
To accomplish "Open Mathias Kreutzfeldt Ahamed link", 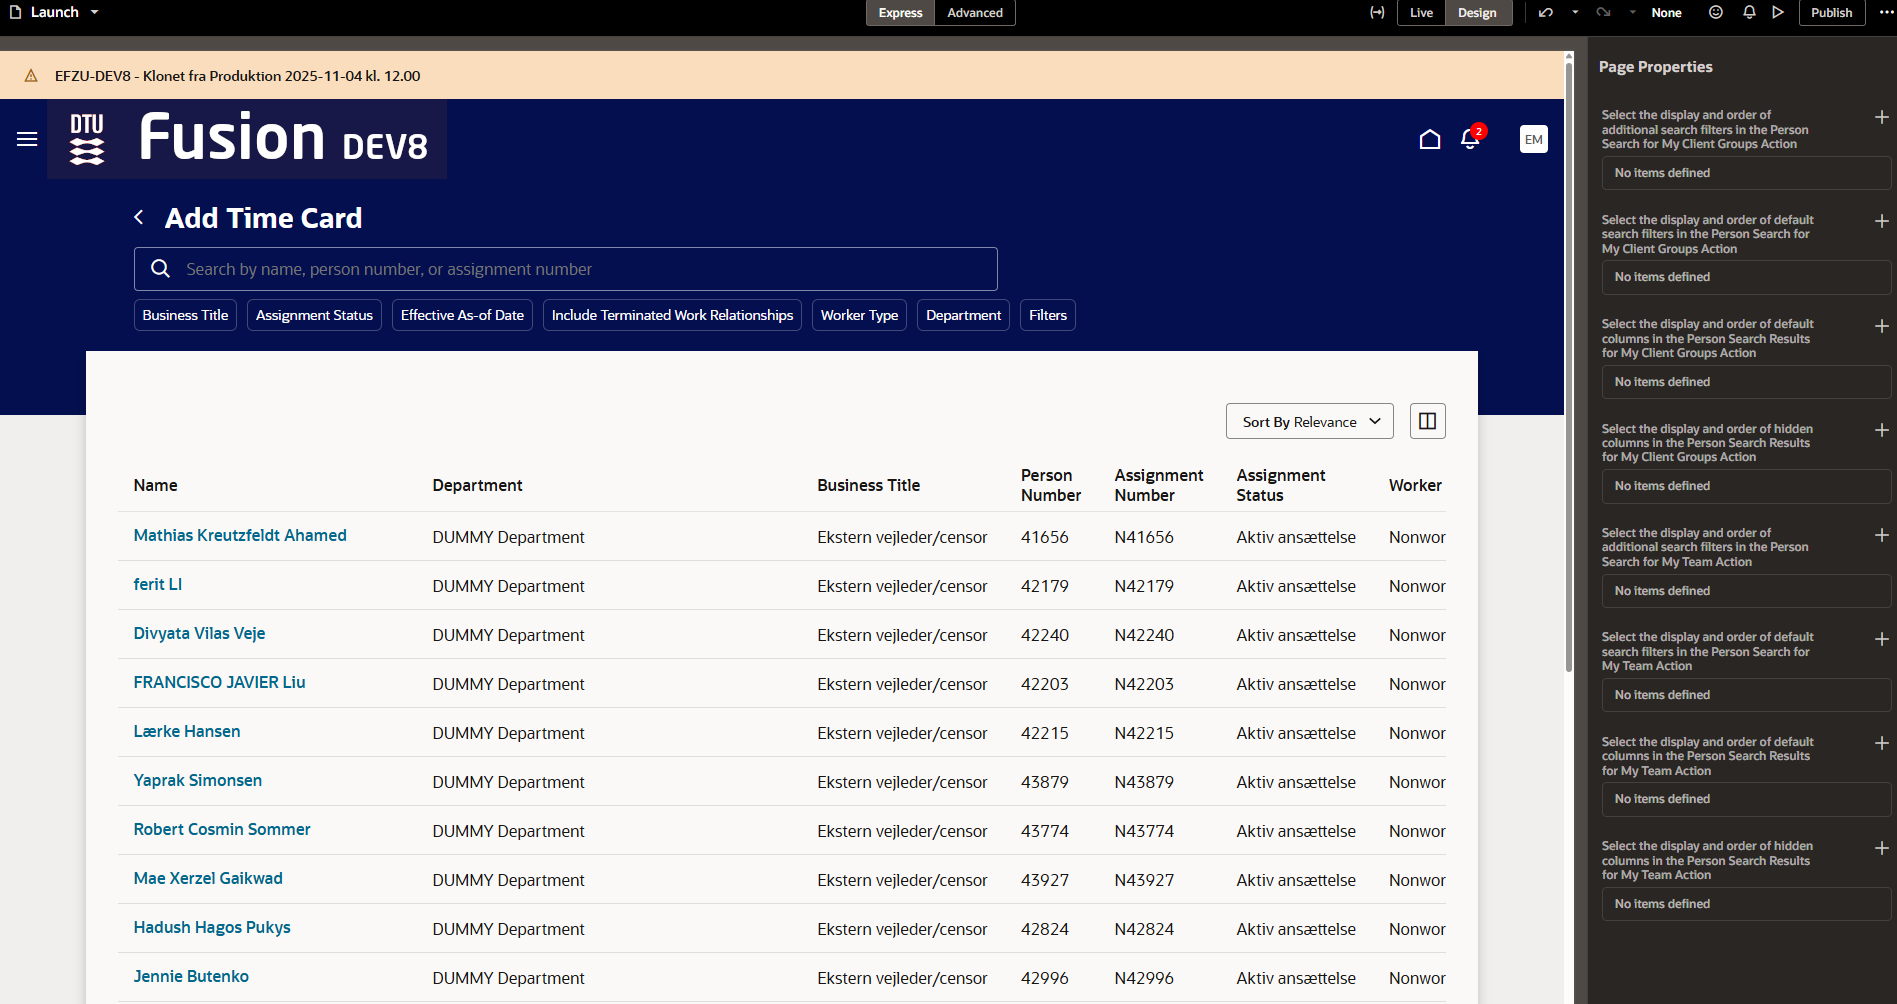I will click(x=240, y=535).
